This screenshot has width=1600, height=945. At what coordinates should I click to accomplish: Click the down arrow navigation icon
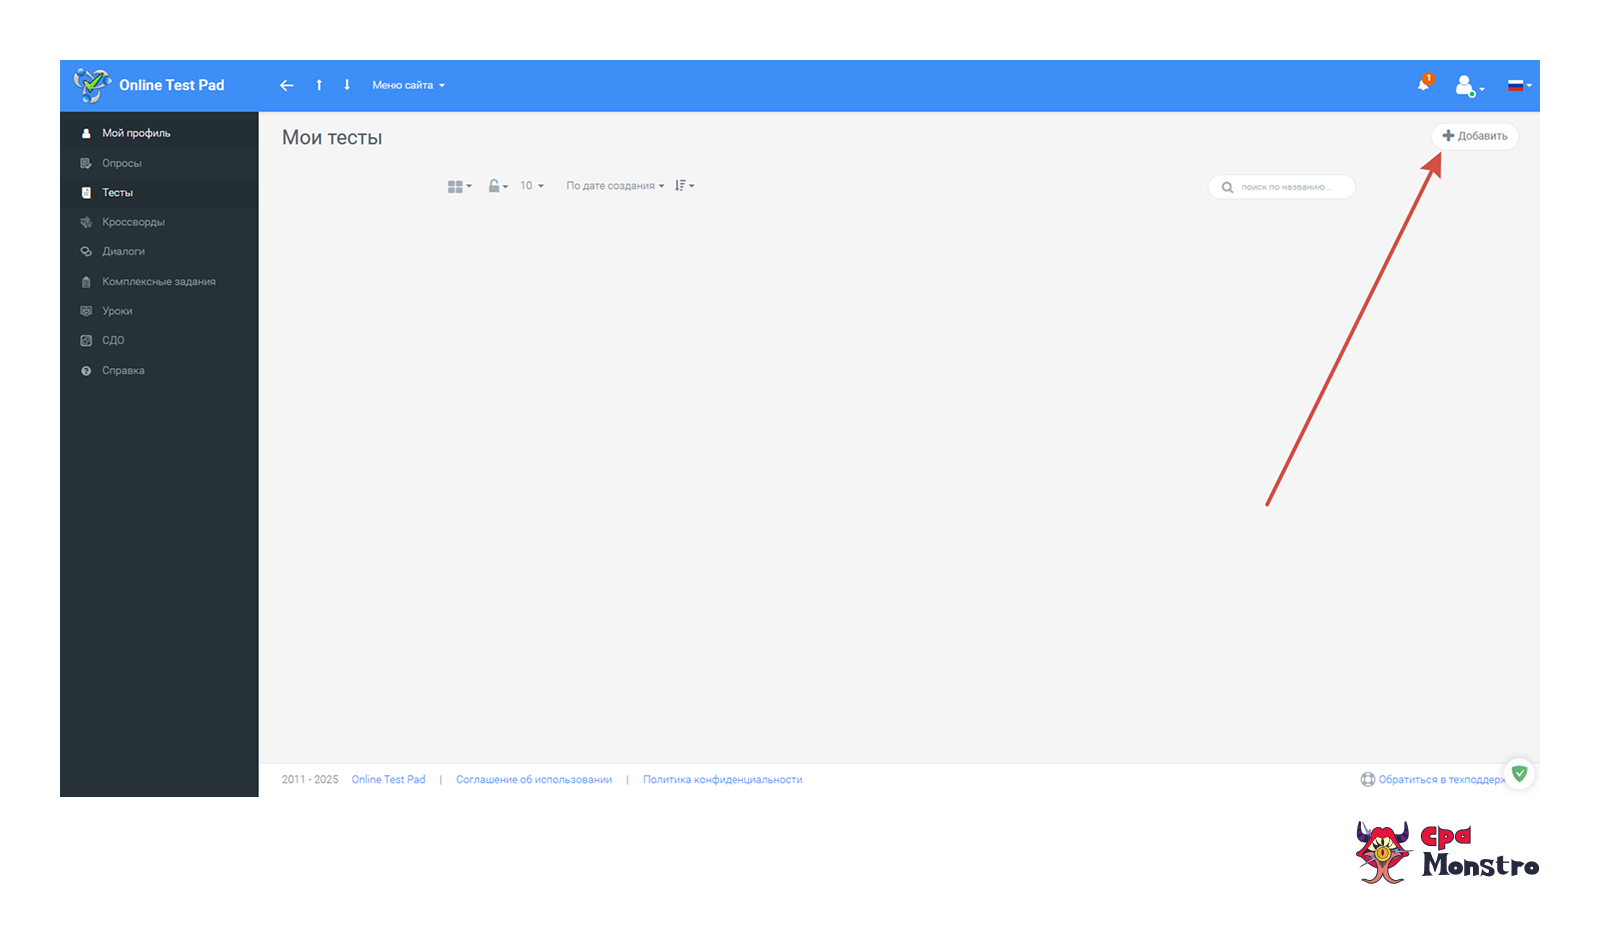coord(347,85)
